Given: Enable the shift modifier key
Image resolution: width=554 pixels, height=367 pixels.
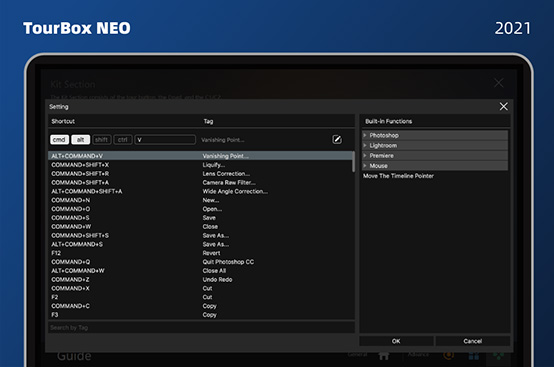Looking at the screenshot, I should 102,140.
